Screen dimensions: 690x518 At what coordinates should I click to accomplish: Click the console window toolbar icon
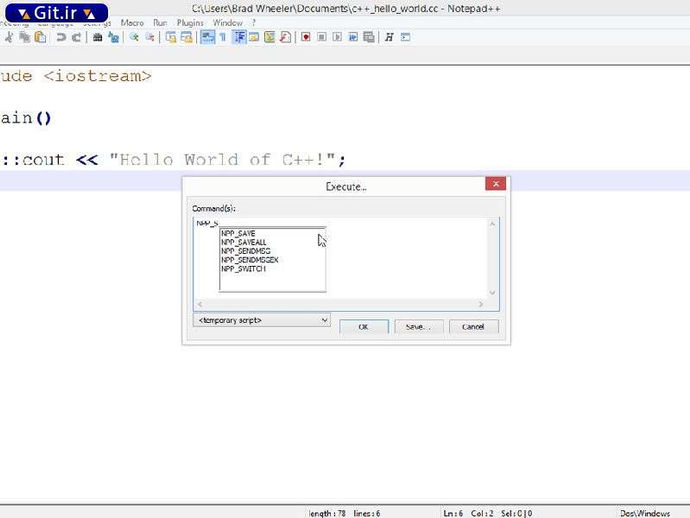pos(405,37)
